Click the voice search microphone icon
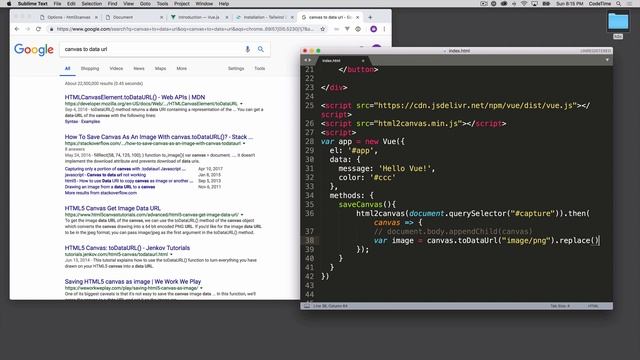Screen dimensions: 640x360 tap(247, 49)
